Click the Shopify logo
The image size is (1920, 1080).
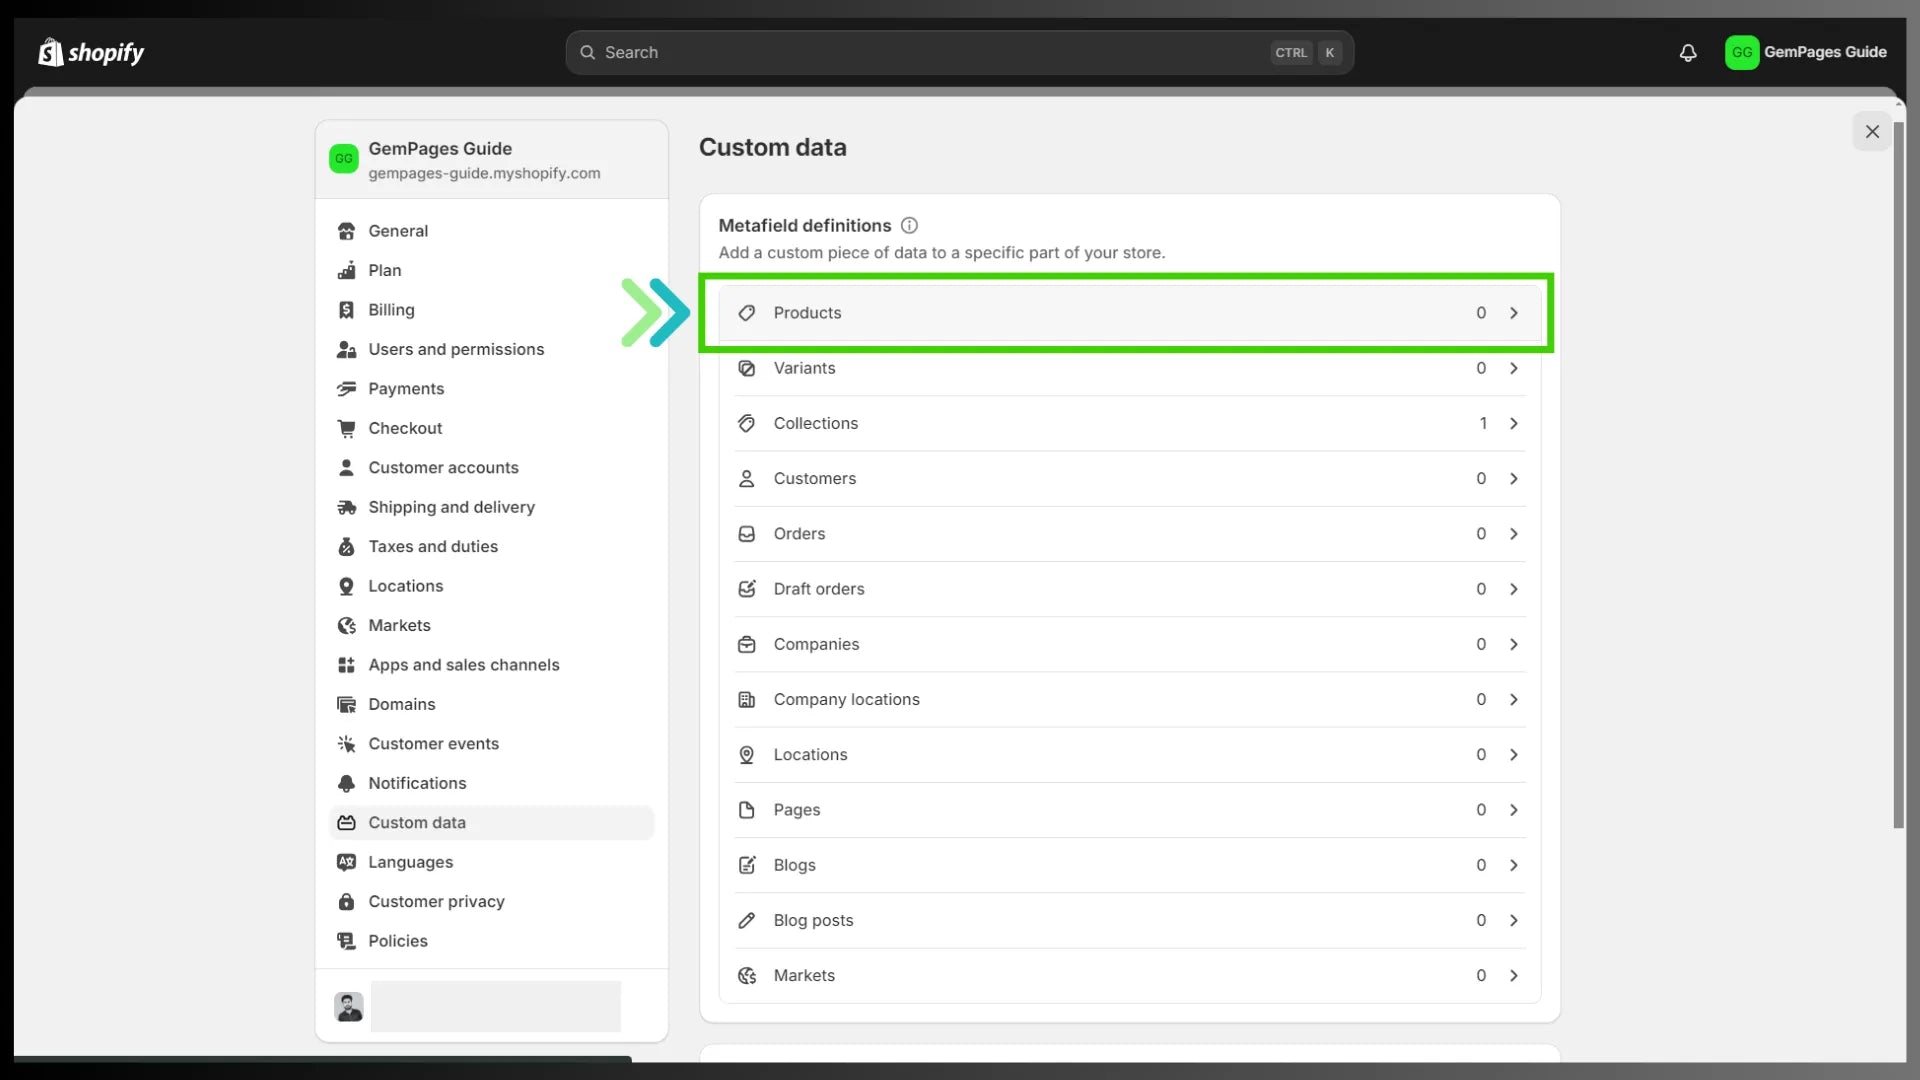coord(91,52)
